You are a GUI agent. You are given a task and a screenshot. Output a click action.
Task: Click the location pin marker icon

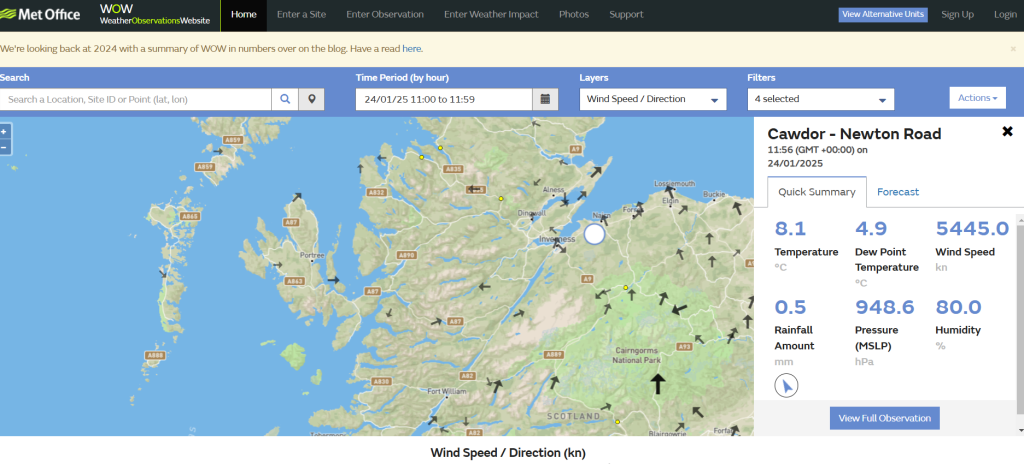(x=313, y=99)
